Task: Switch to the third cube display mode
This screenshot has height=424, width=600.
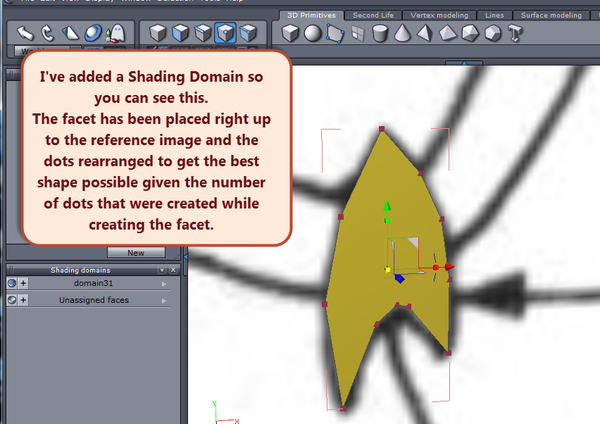Action: [x=203, y=33]
